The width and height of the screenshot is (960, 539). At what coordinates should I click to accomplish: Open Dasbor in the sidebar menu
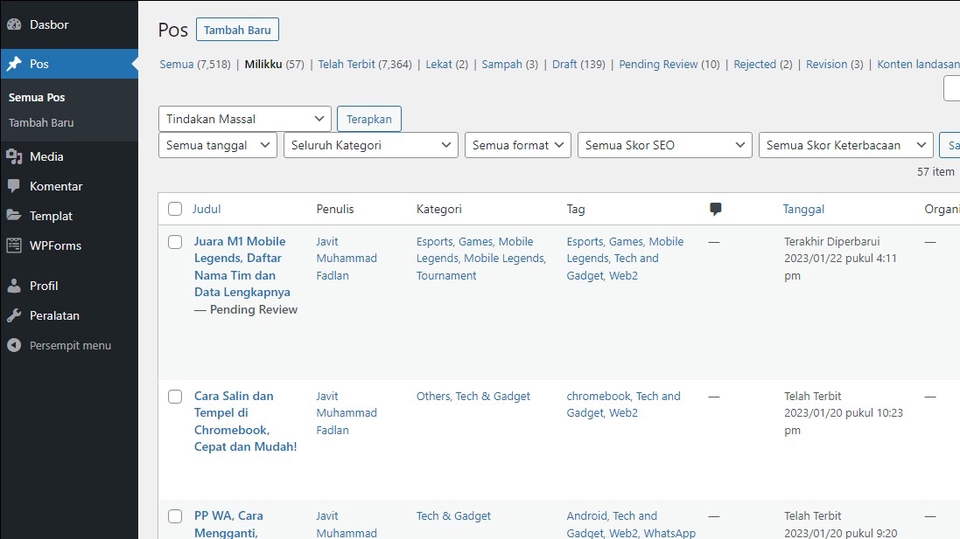click(x=49, y=24)
